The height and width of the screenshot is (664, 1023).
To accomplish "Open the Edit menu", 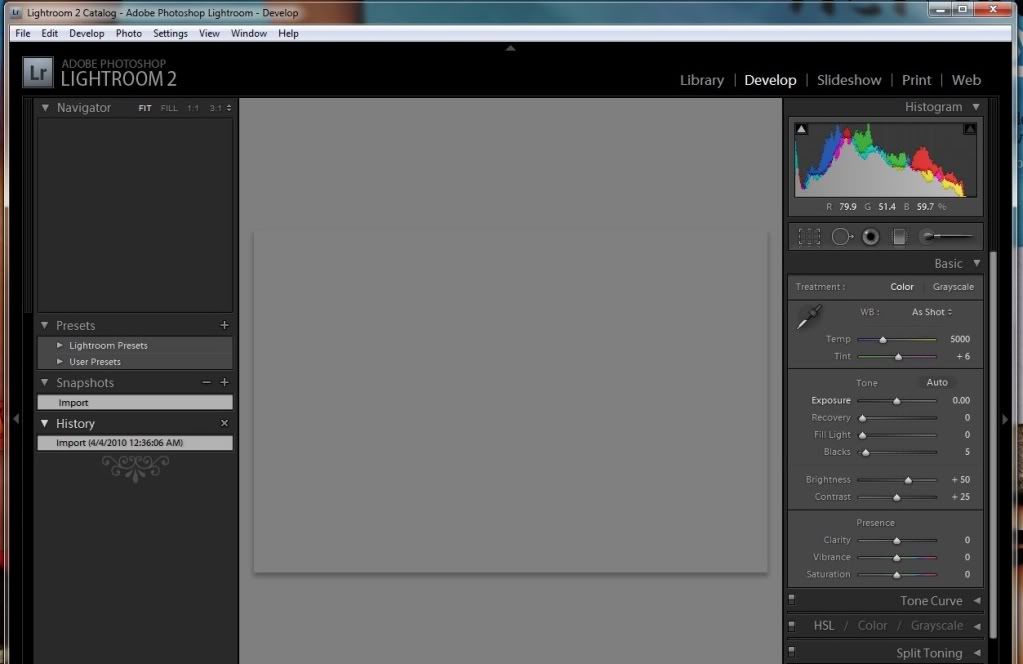I will pos(50,33).
